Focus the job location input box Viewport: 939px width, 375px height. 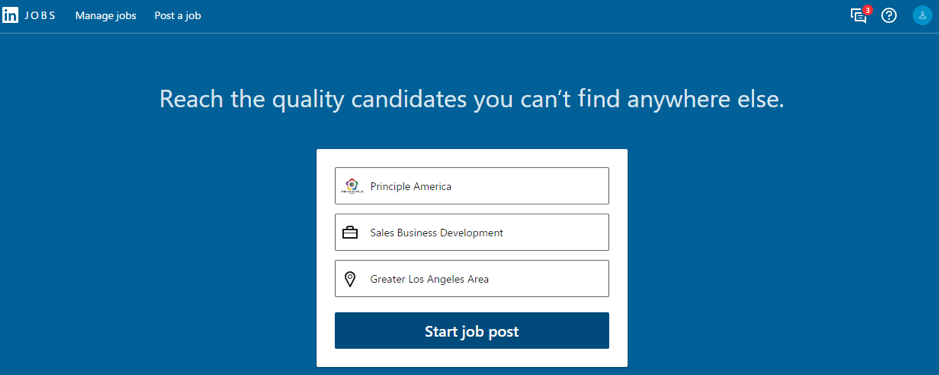472,279
